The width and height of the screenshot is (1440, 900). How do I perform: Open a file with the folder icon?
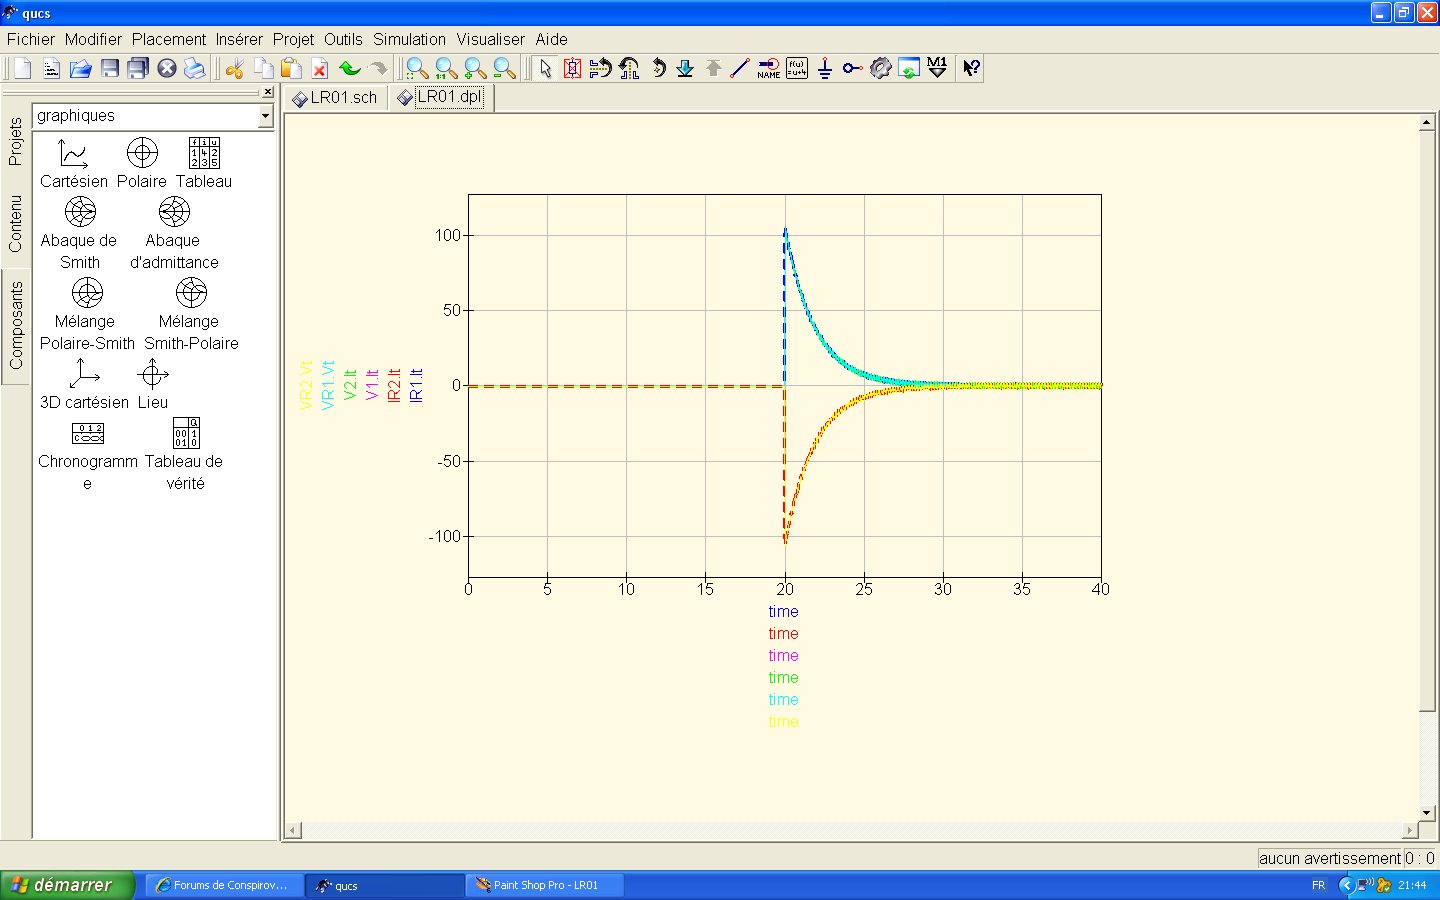pyautogui.click(x=80, y=68)
